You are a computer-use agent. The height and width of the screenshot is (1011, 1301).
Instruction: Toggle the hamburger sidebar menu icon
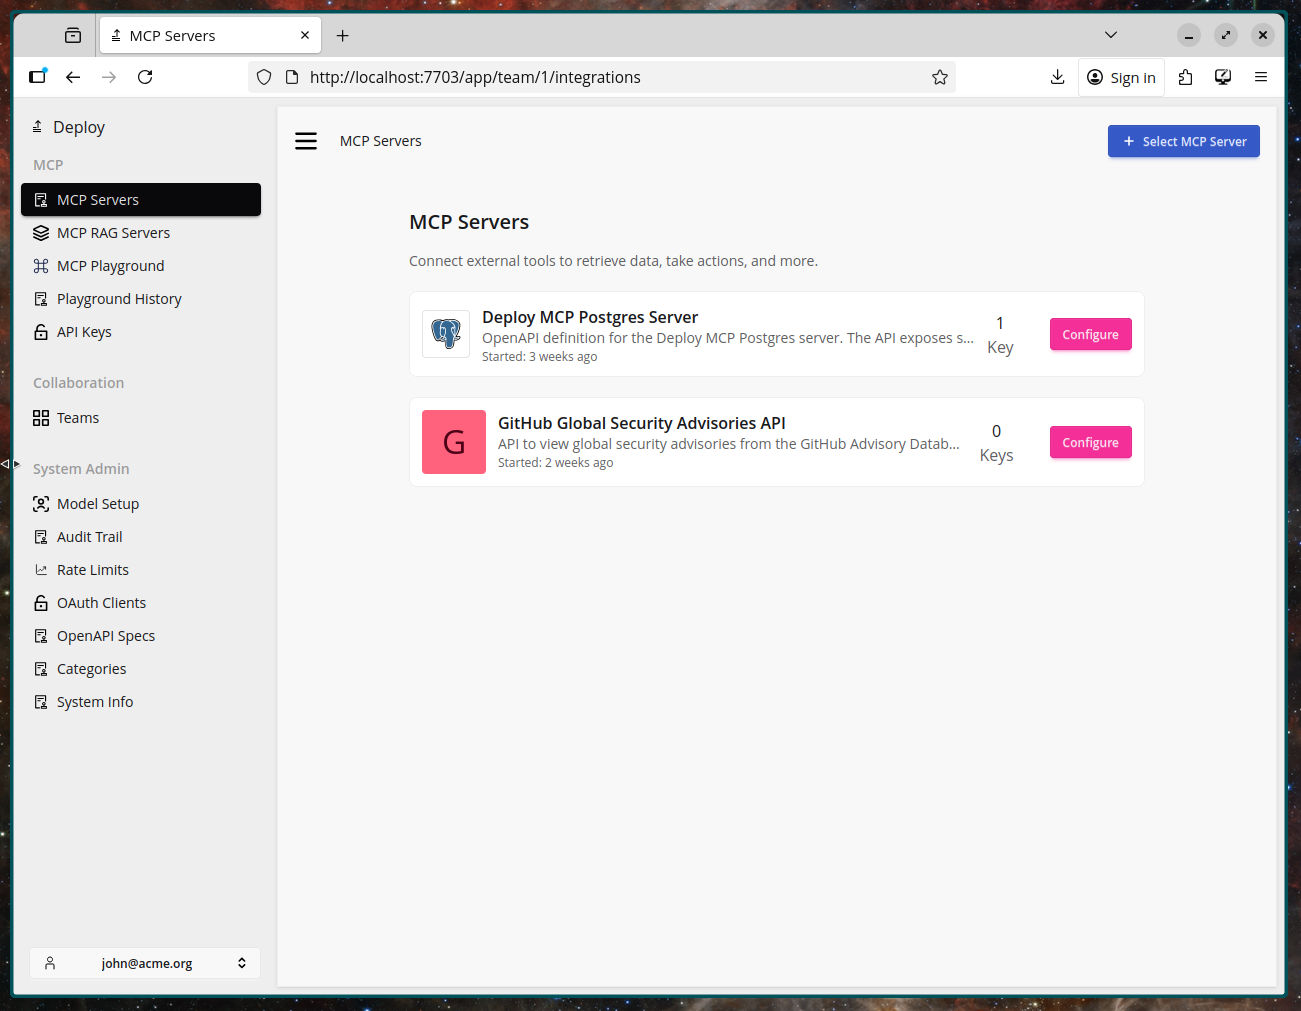click(x=306, y=141)
